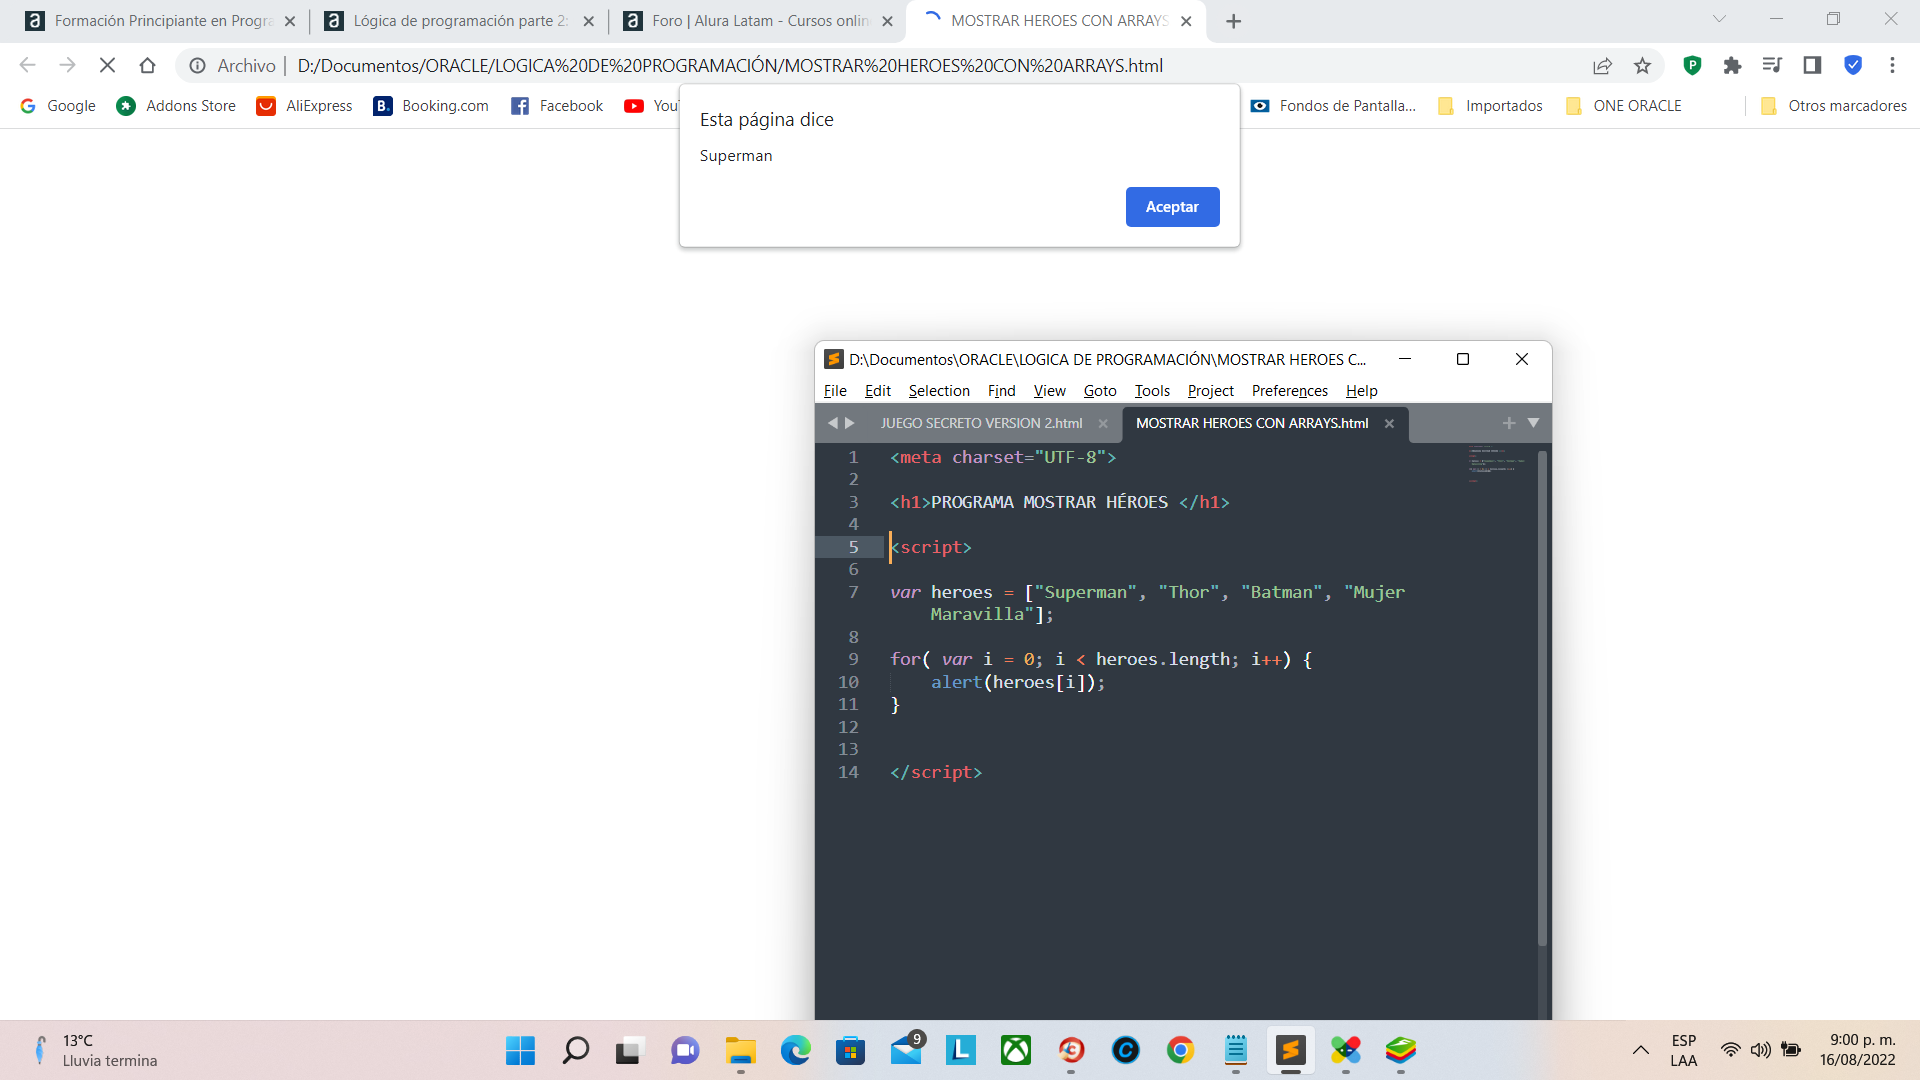The image size is (1920, 1080).
Task: Close the MOSTRAR HEROES CON ARRAYS.html editor tab
Action: (1389, 424)
